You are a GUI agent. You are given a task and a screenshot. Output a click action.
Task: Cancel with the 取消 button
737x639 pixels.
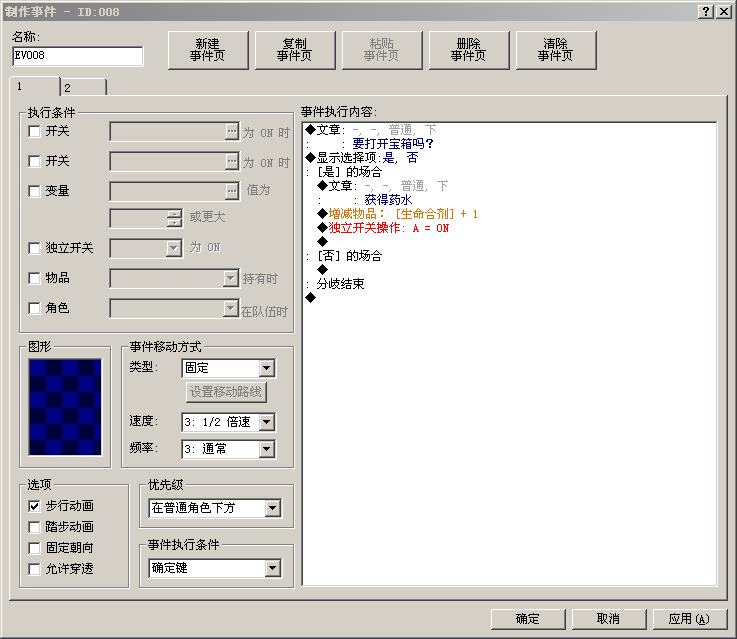(x=609, y=619)
